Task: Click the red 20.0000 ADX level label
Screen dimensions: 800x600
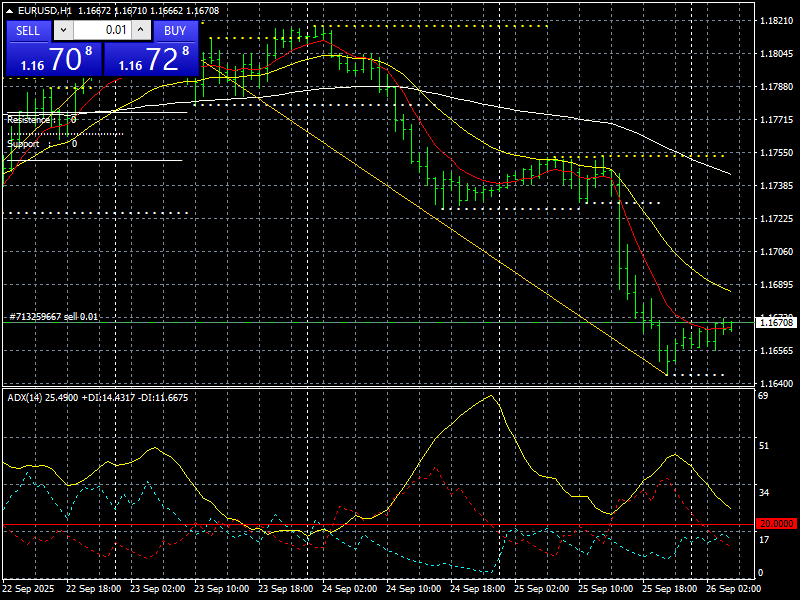Action: (777, 524)
